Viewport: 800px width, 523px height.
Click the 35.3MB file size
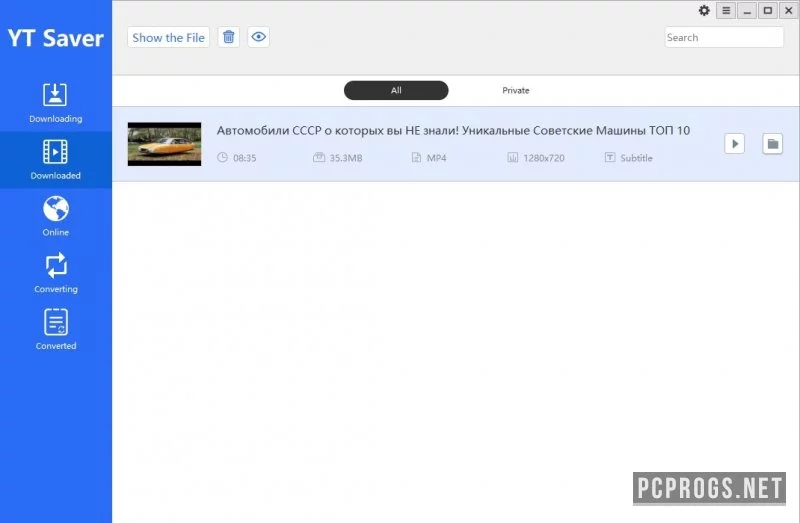pos(345,158)
